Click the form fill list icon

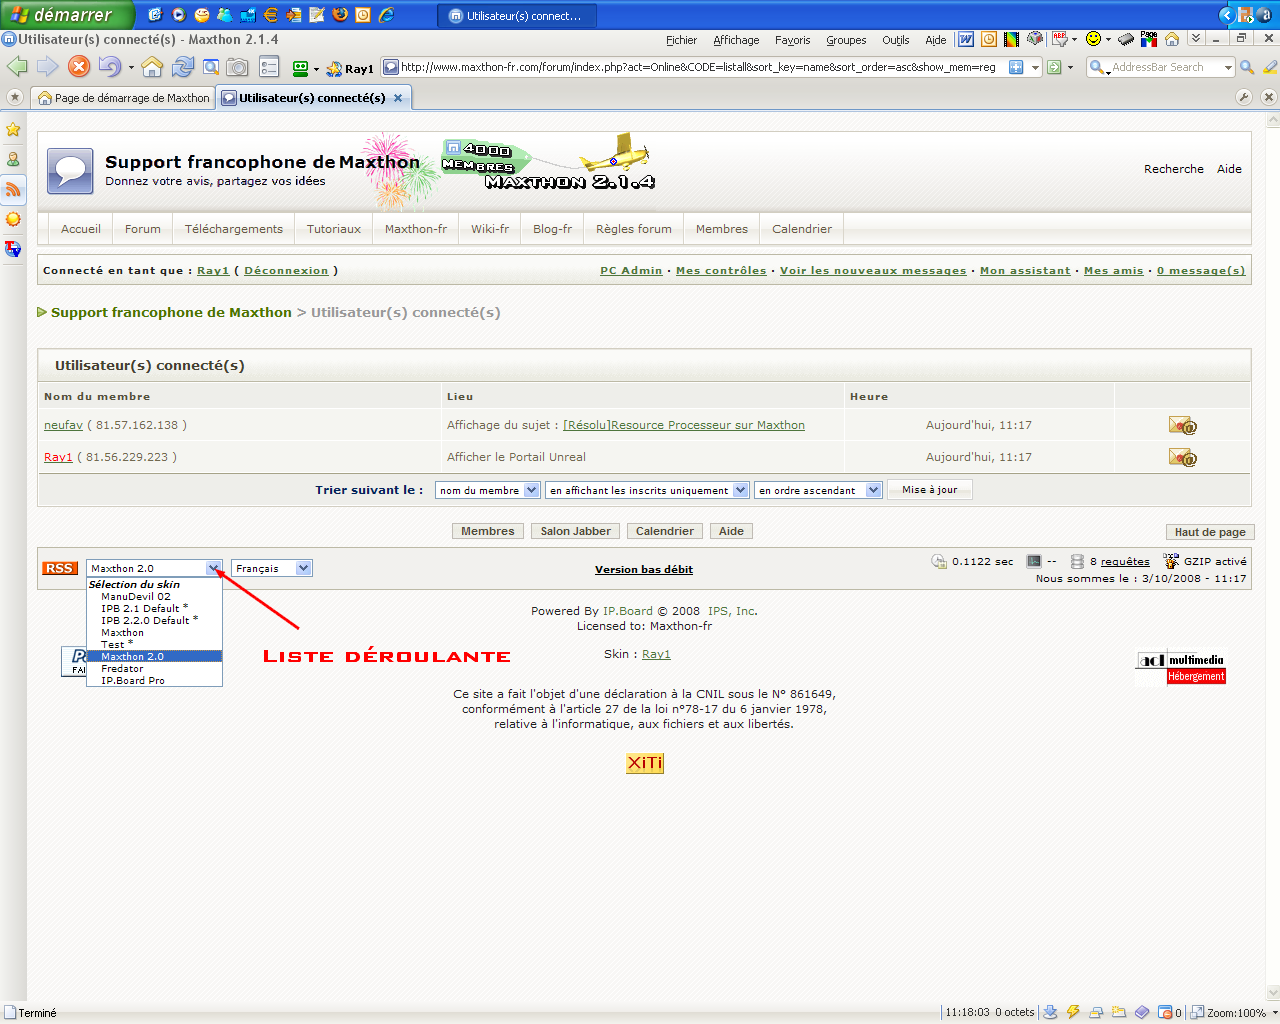269,67
